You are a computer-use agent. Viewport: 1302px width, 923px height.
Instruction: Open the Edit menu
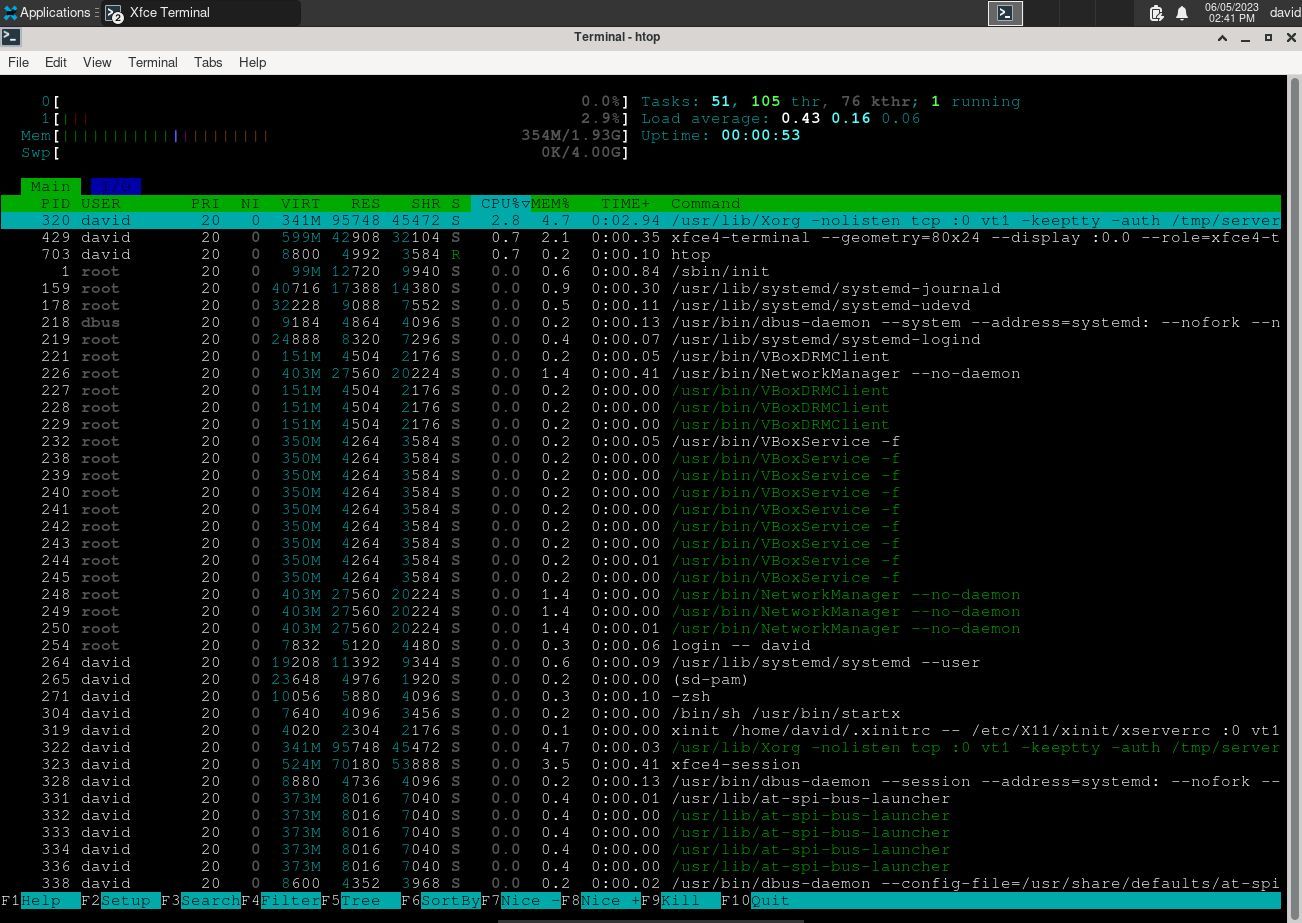pos(56,62)
